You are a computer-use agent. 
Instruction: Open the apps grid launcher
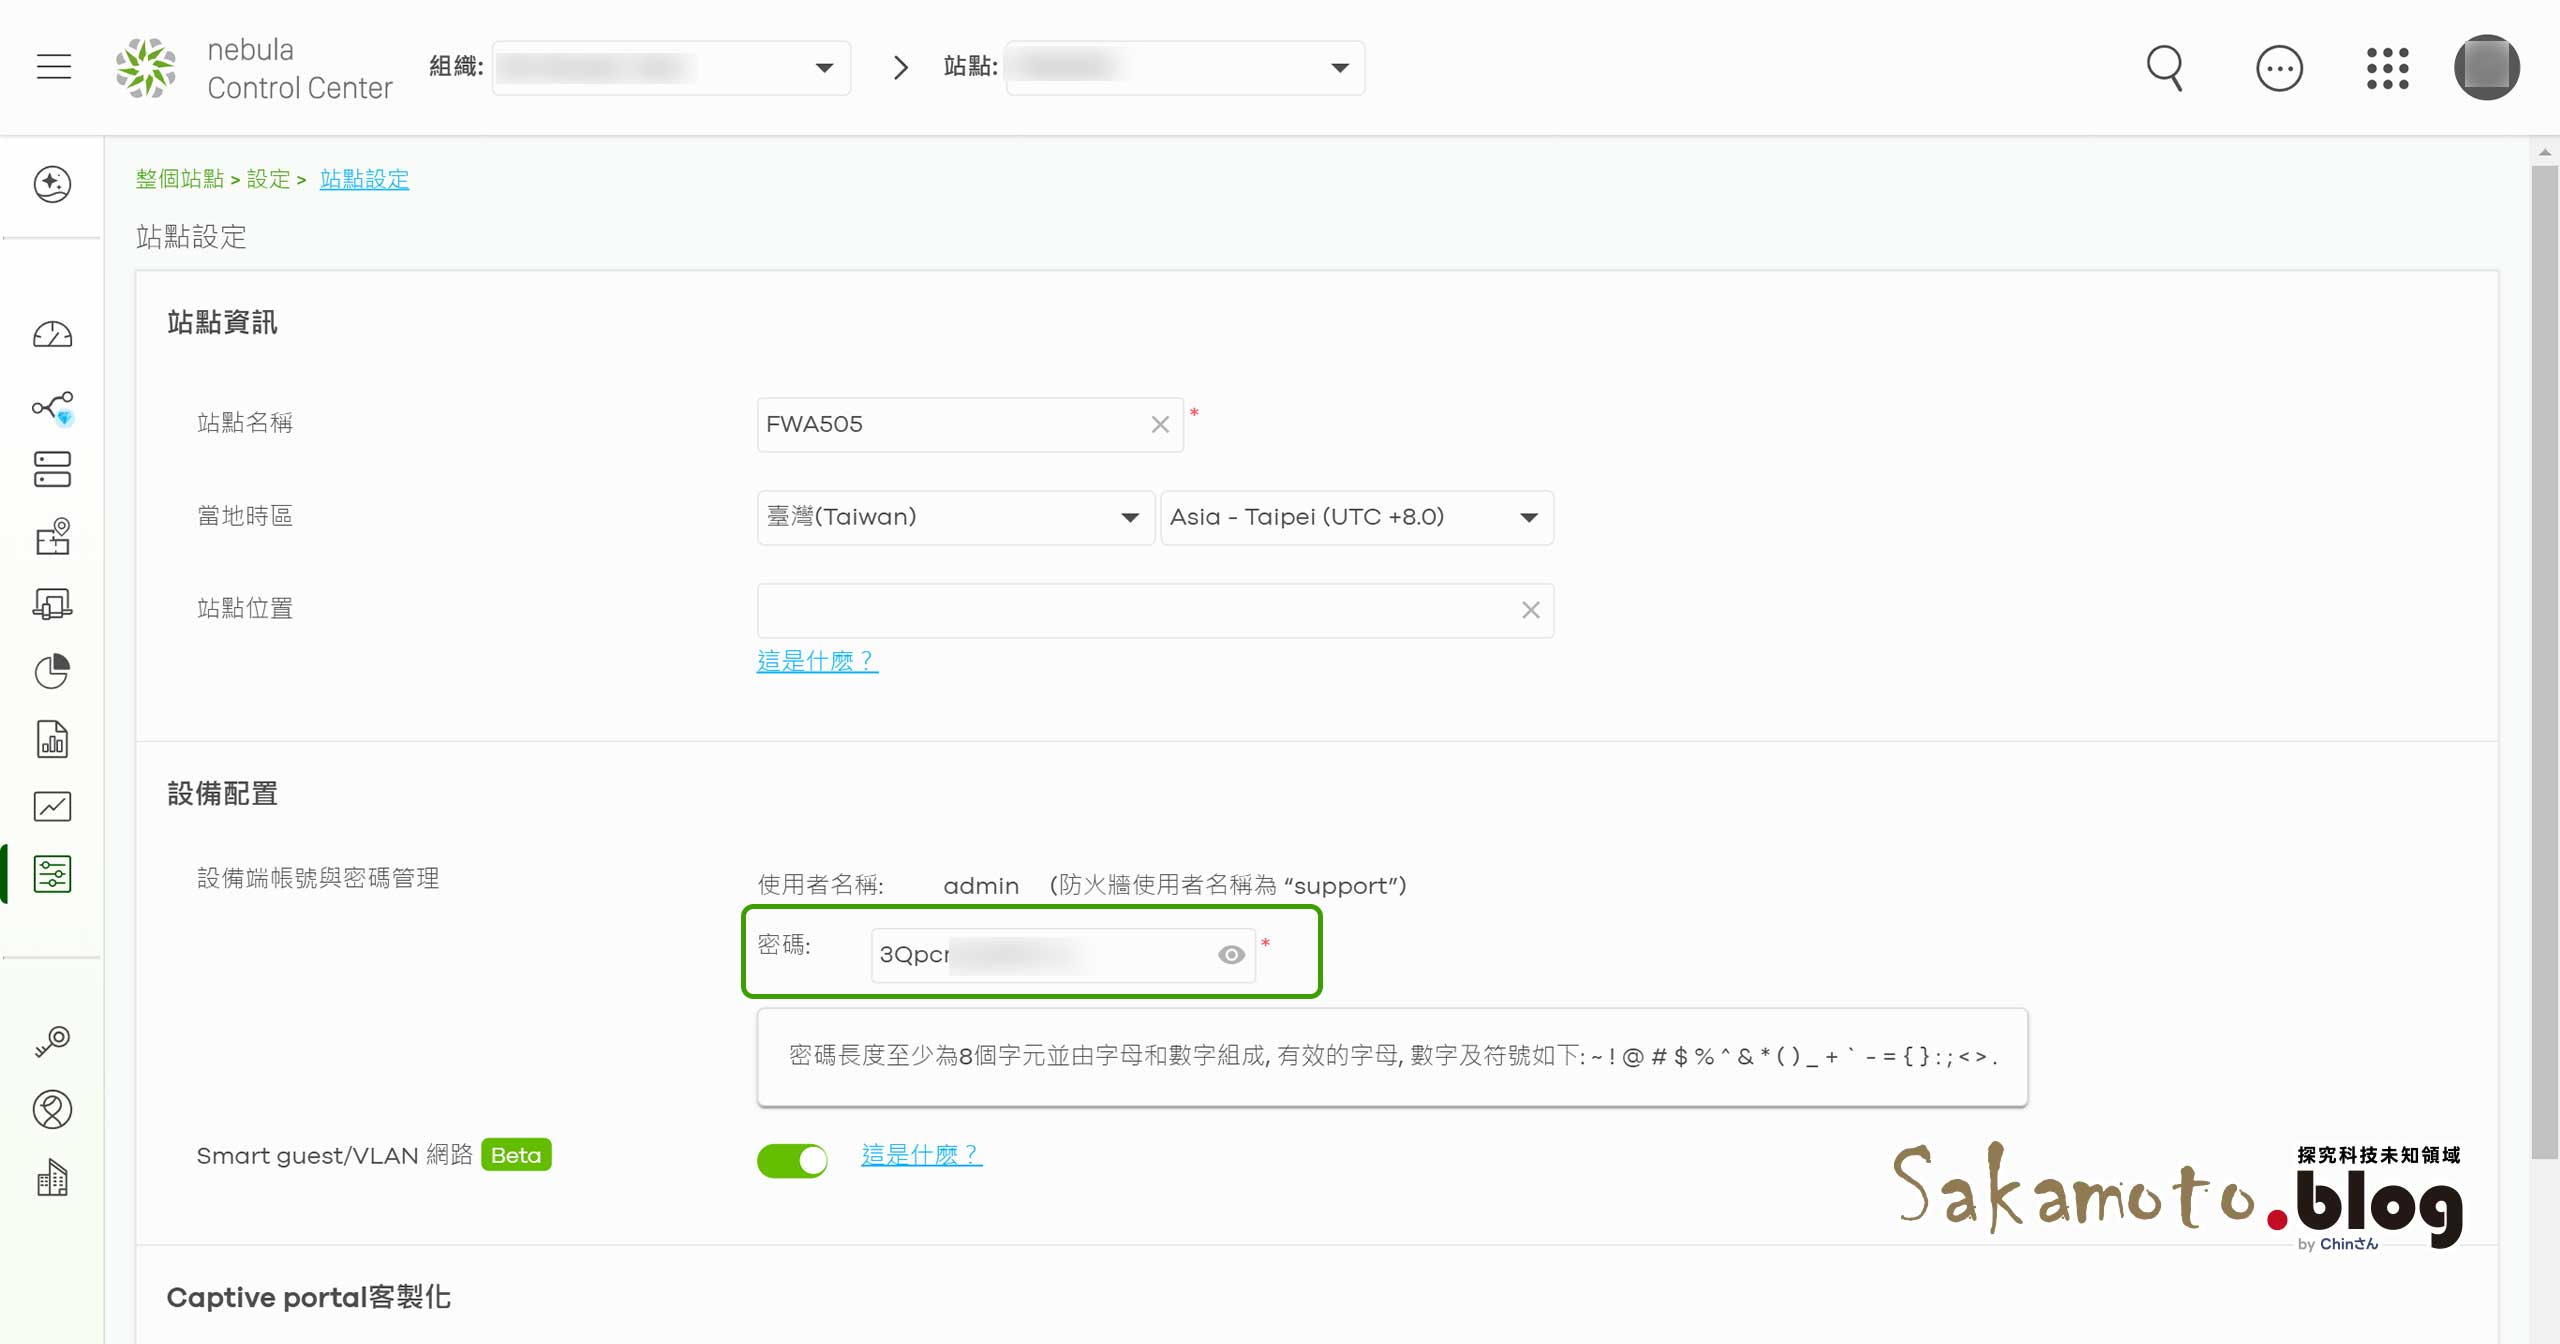[x=2387, y=68]
